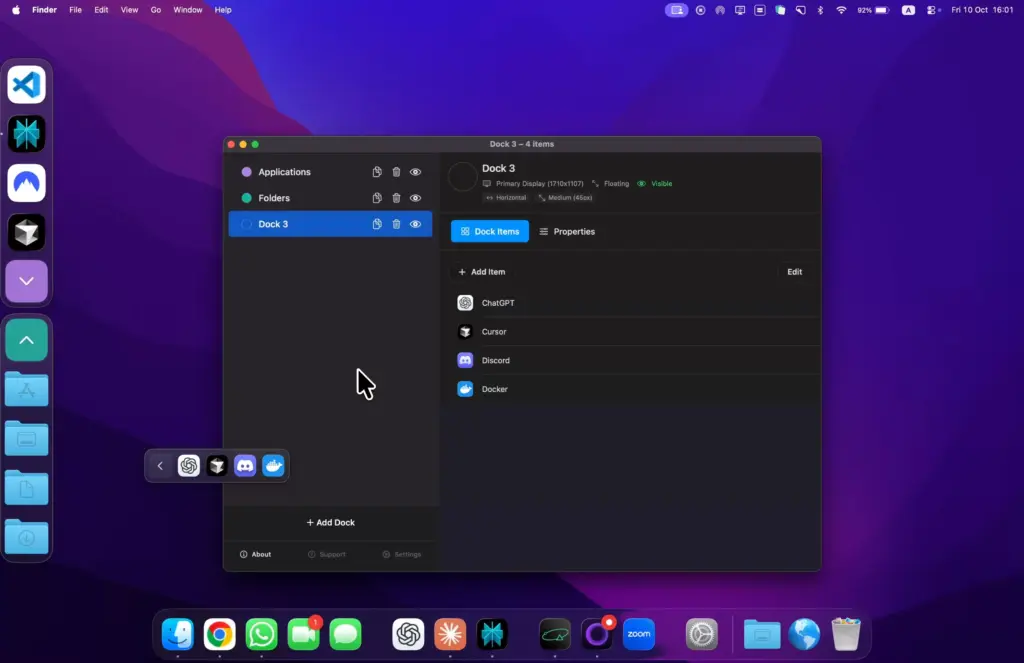The height and width of the screenshot is (663, 1024).
Task: Open the File menu
Action: [x=75, y=10]
